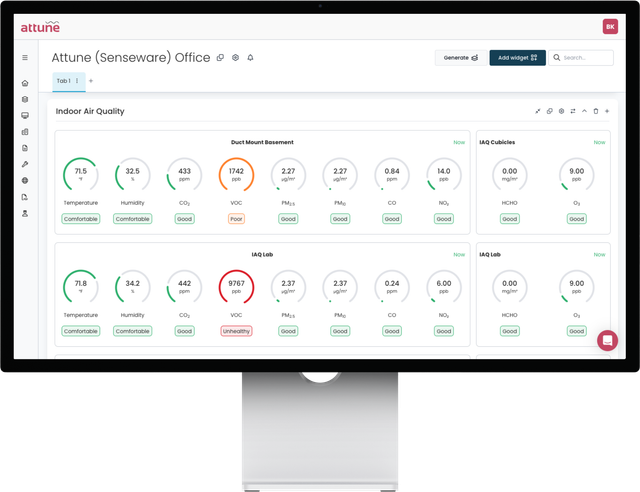Click Good badge under 433 ppm CO2
This screenshot has width=640, height=492.
pos(184,219)
